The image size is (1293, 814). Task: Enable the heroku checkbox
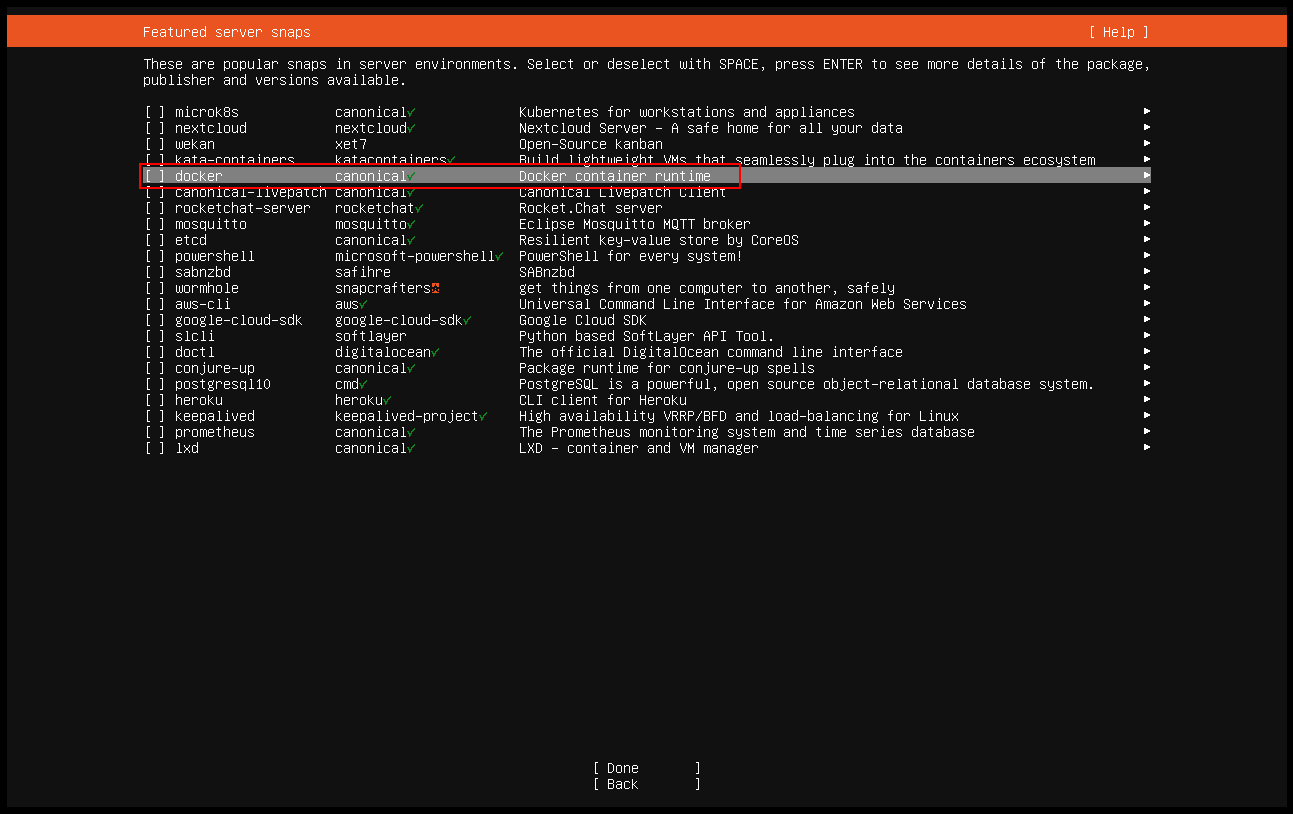click(x=155, y=400)
